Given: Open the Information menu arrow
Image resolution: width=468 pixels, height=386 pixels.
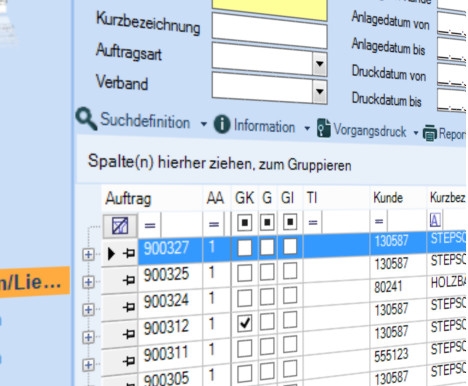Looking at the screenshot, I should 307,128.
